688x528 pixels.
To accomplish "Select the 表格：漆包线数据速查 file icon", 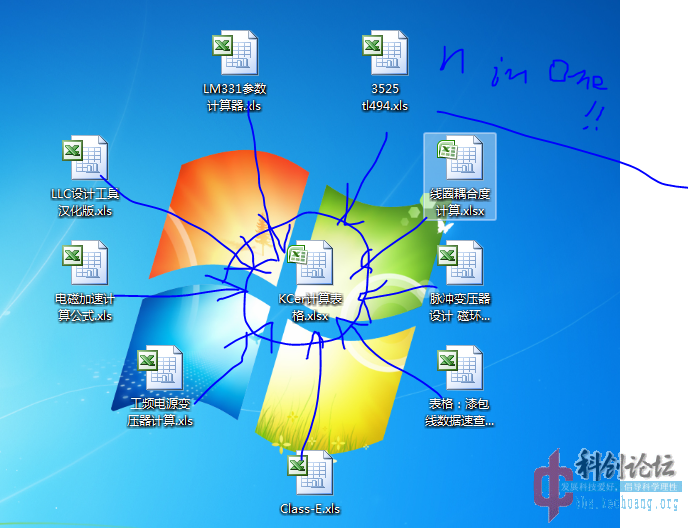I will coord(460,368).
